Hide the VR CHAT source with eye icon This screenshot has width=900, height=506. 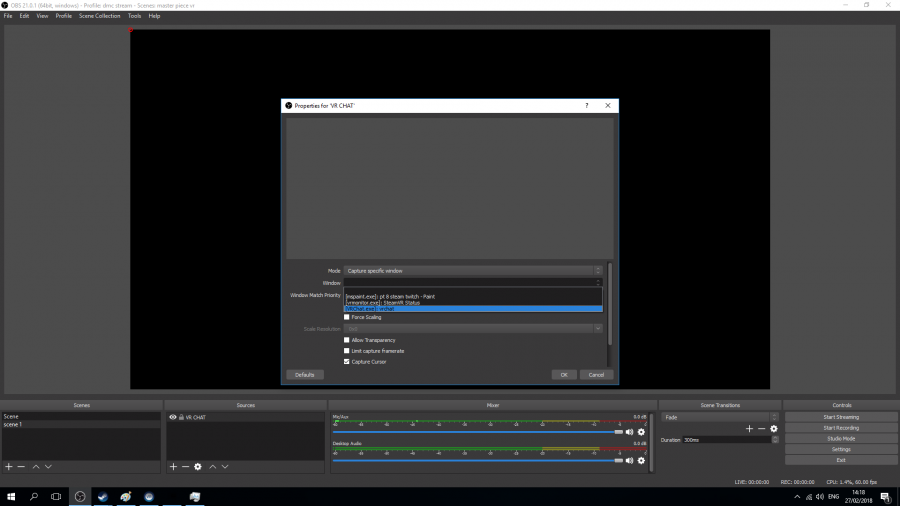pyautogui.click(x=173, y=417)
